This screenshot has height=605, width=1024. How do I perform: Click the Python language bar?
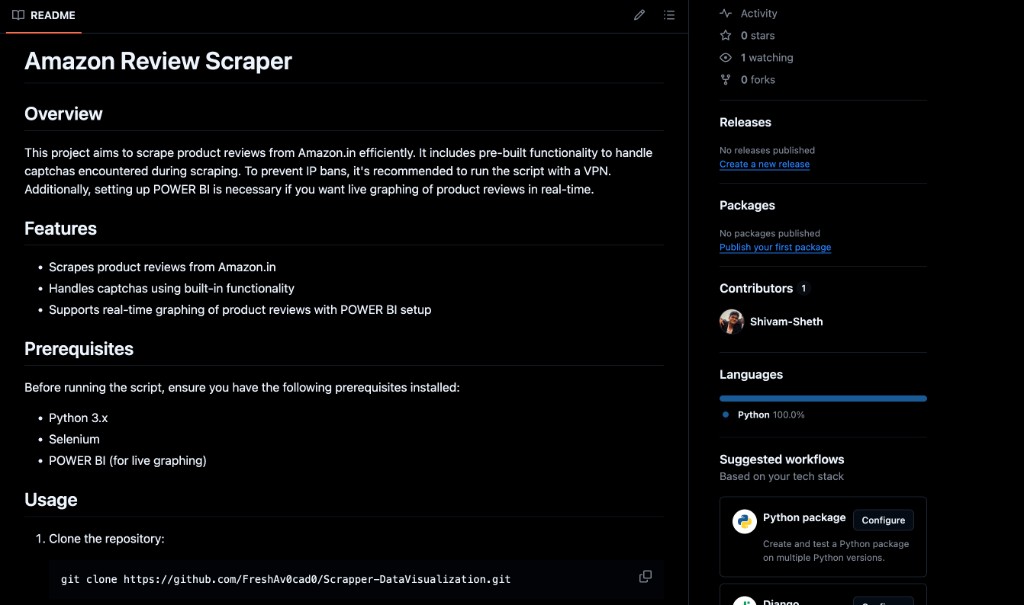pos(823,399)
